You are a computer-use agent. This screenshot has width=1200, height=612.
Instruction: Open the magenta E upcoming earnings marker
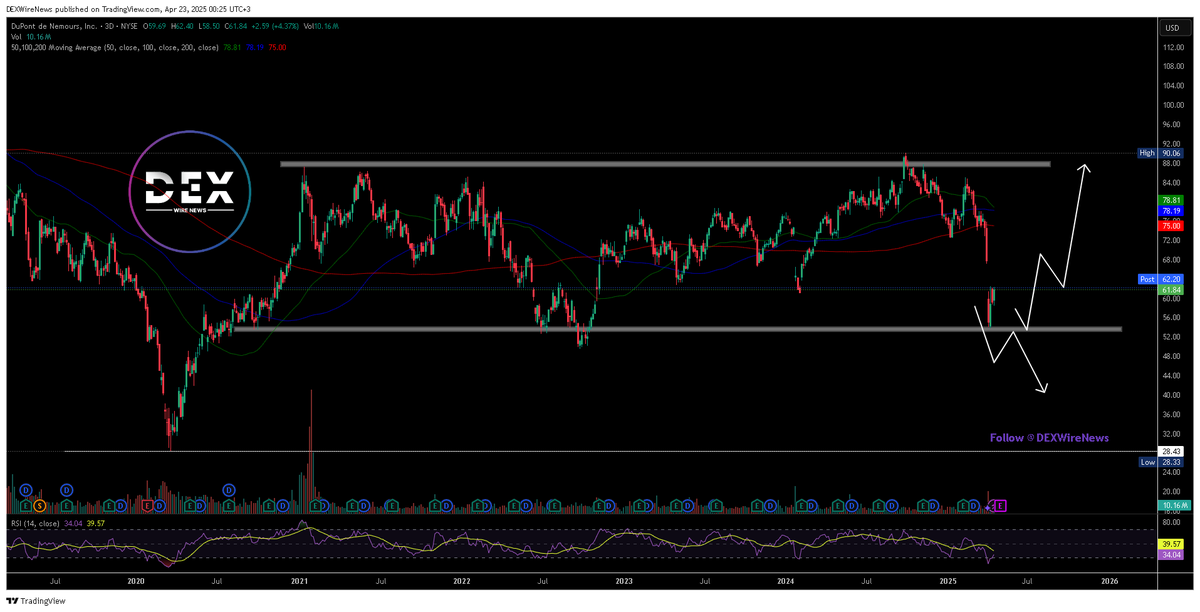[x=1000, y=506]
